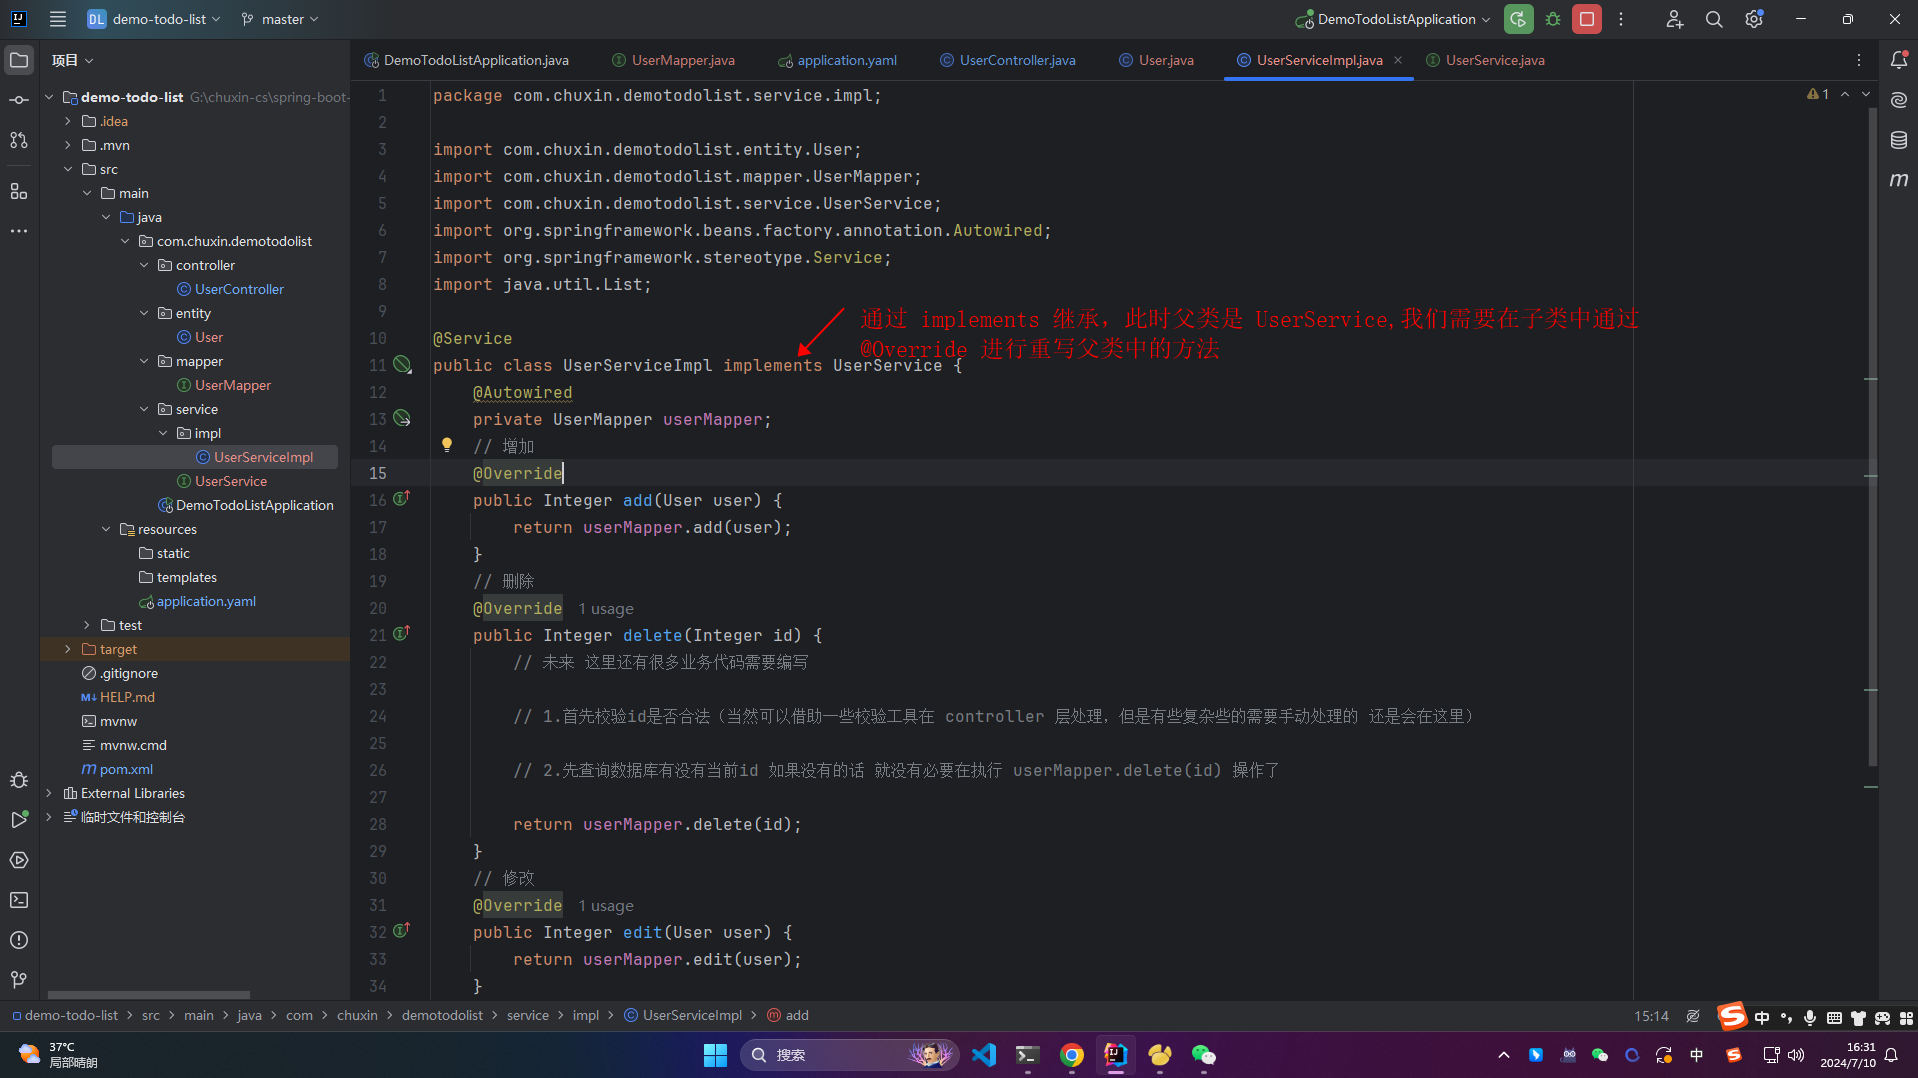
Task: Open the 项目 view dropdown
Action: coord(72,60)
